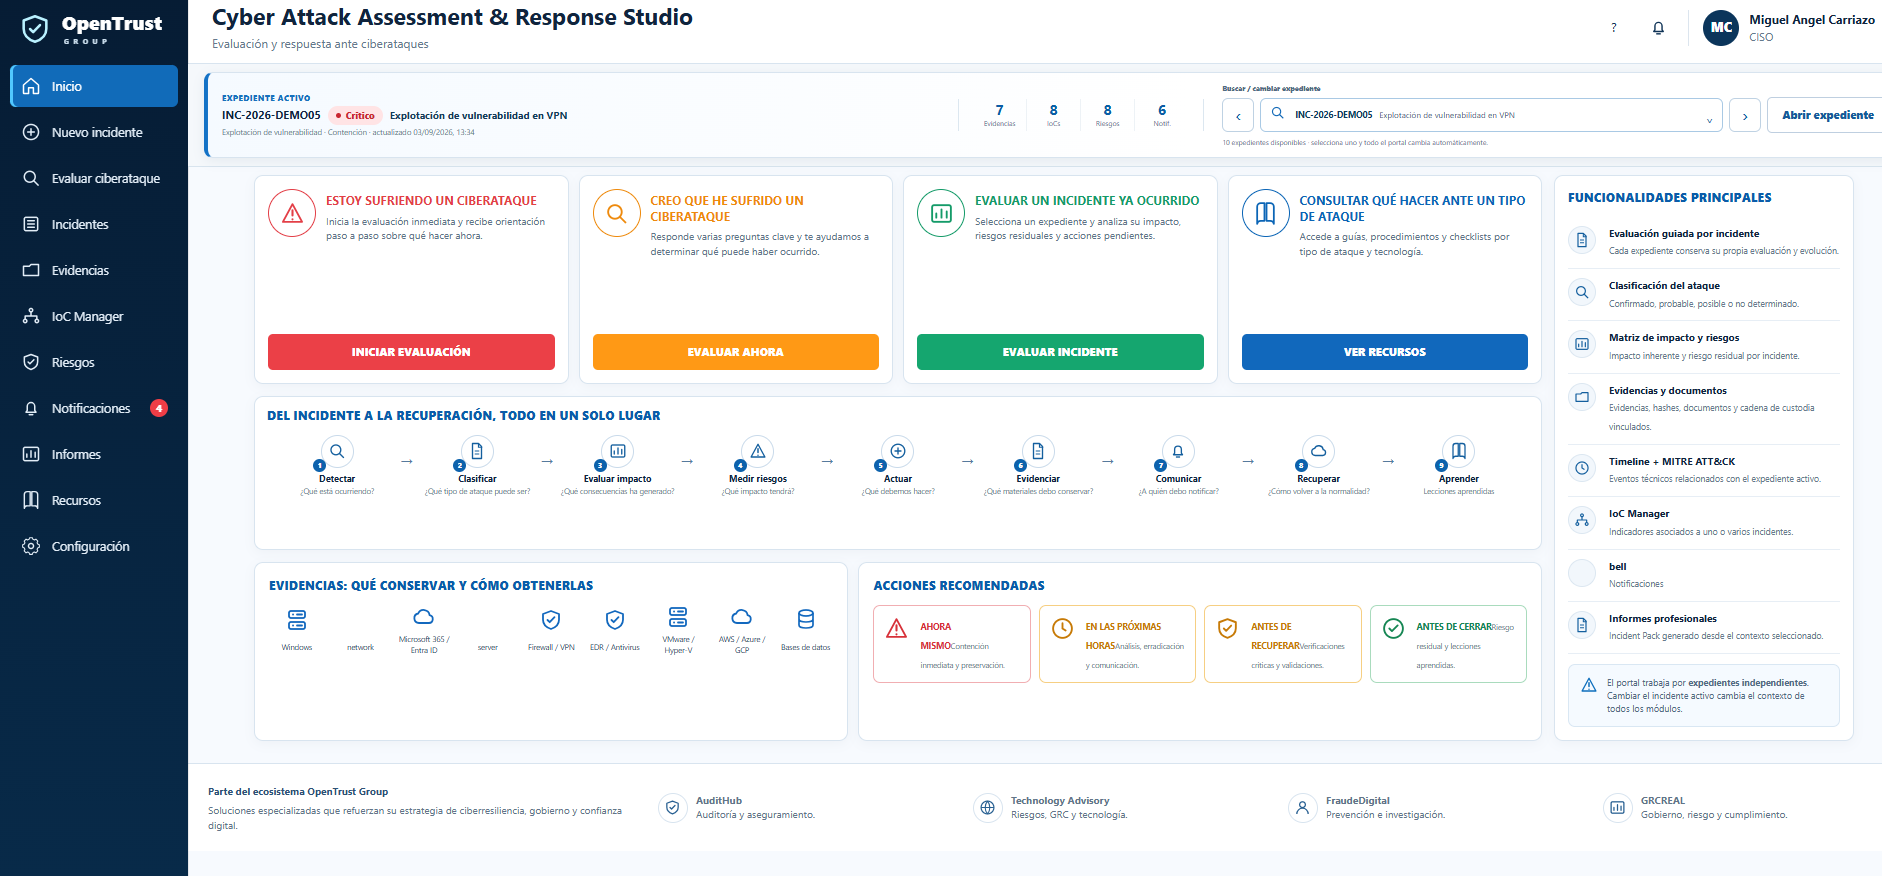Click the Comunicar step bell icon
The width and height of the screenshot is (1882, 876).
click(1178, 451)
